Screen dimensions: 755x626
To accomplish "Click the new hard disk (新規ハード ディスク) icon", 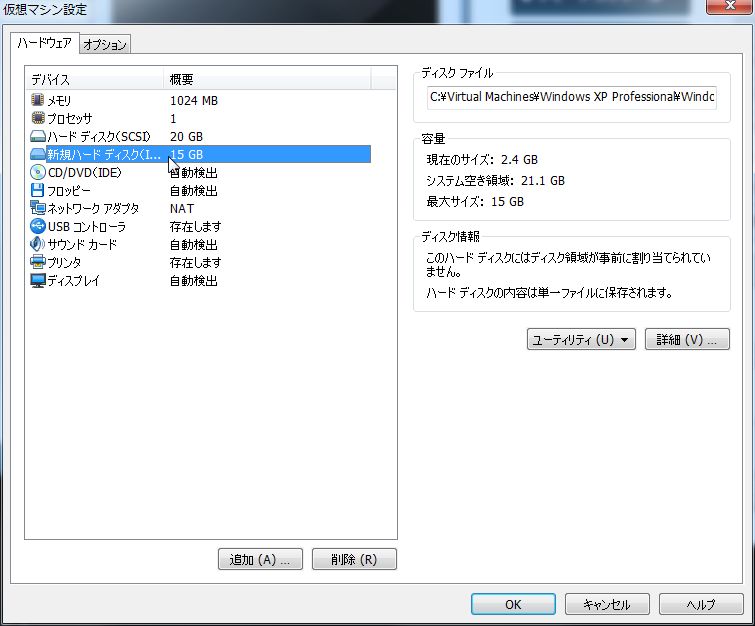I will click(x=38, y=154).
